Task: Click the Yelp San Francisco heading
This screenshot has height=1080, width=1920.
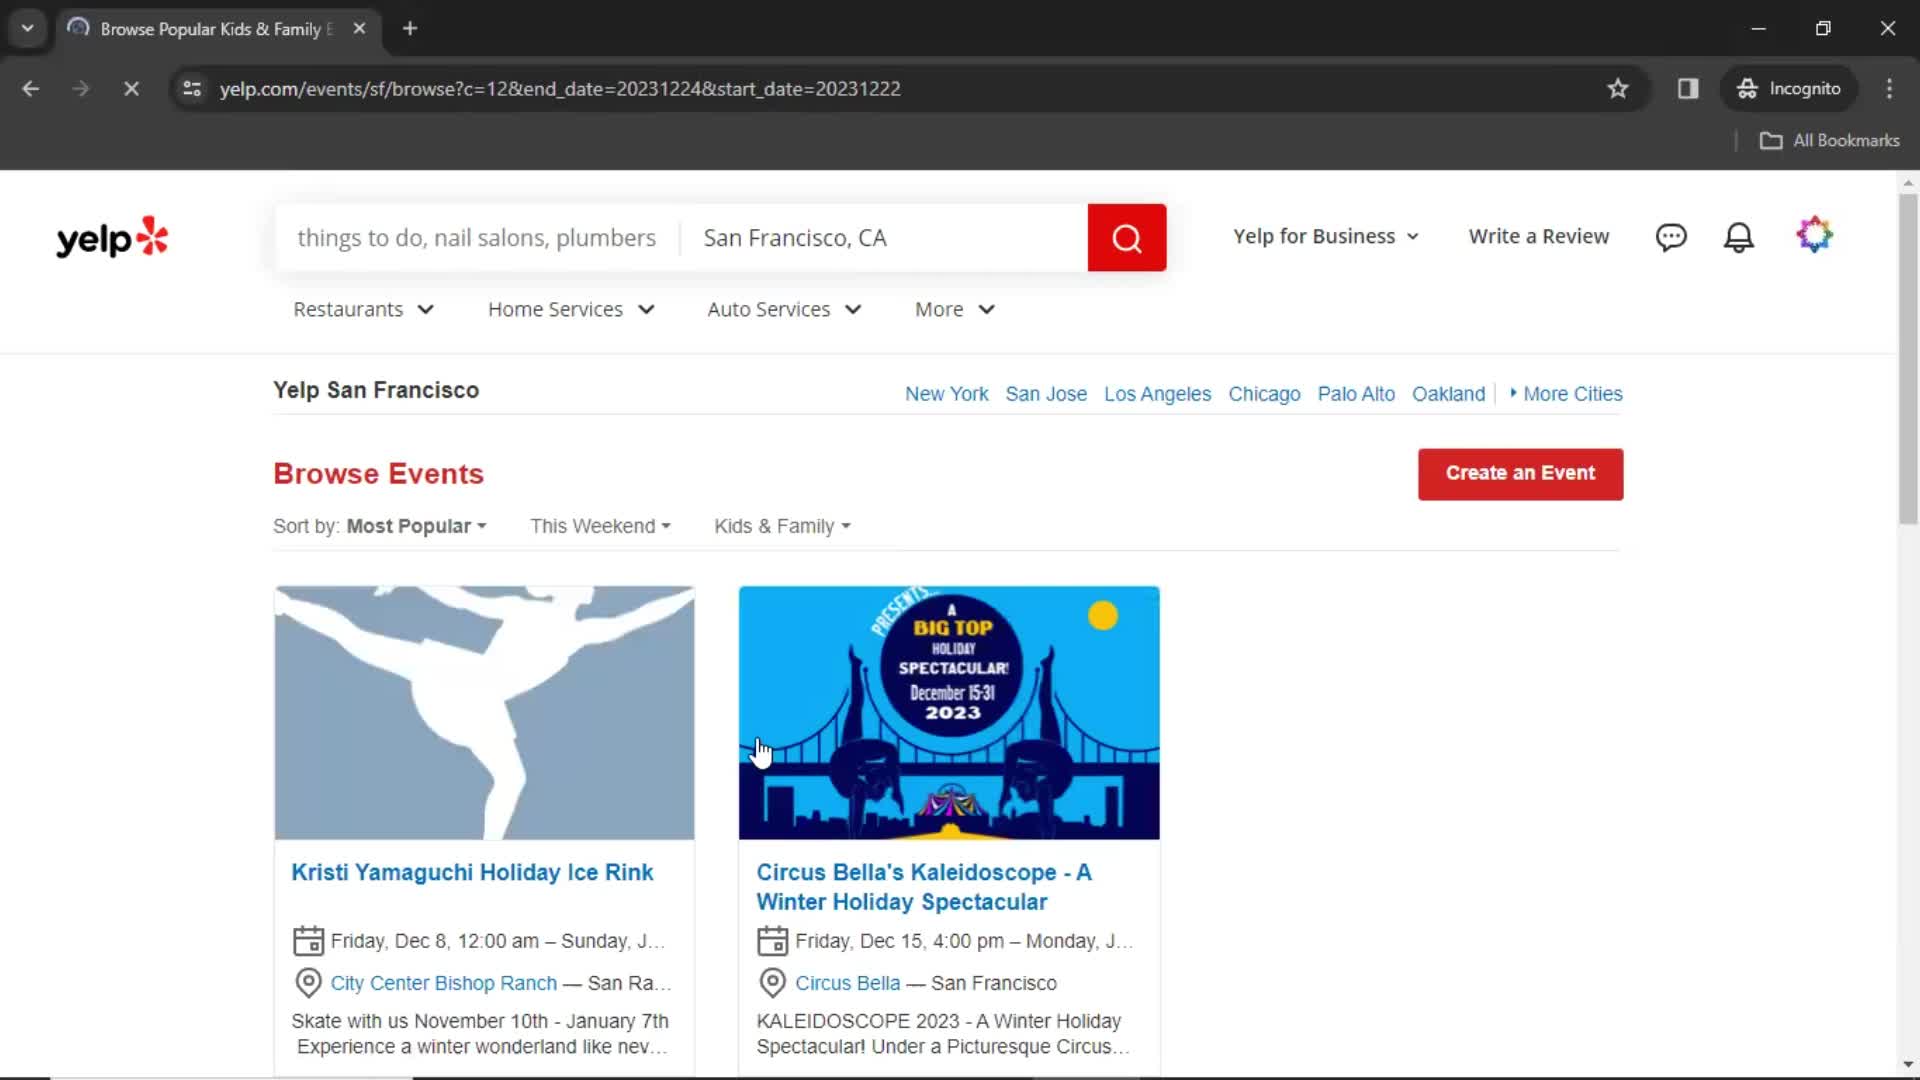Action: pyautogui.click(x=376, y=390)
